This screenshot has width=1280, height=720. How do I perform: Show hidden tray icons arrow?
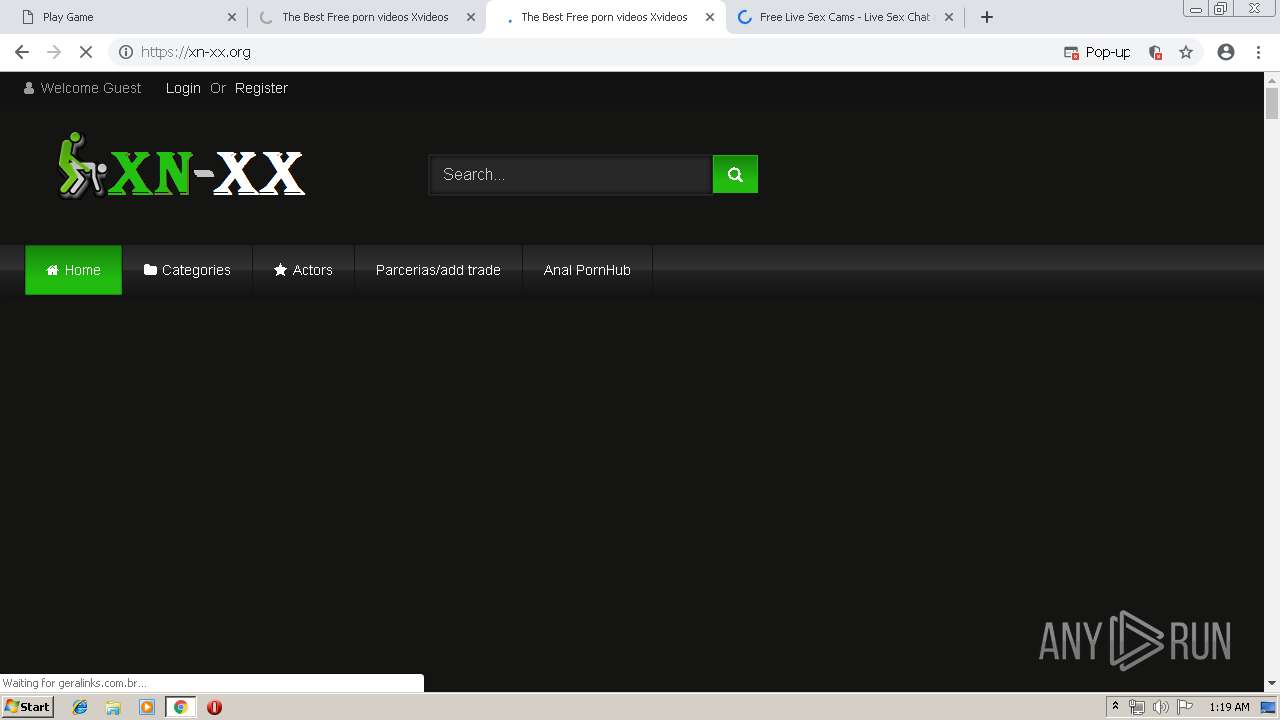1115,707
